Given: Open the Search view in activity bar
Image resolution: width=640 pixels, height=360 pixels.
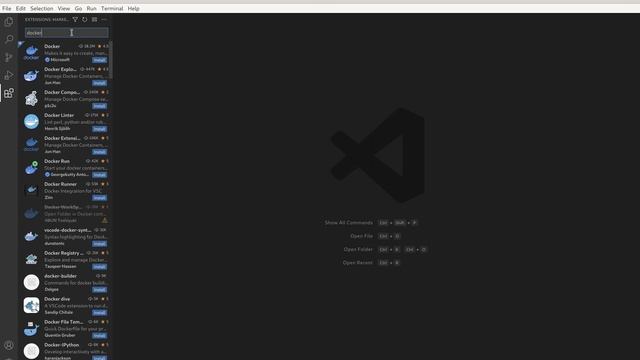Looking at the screenshot, I should (x=9, y=39).
